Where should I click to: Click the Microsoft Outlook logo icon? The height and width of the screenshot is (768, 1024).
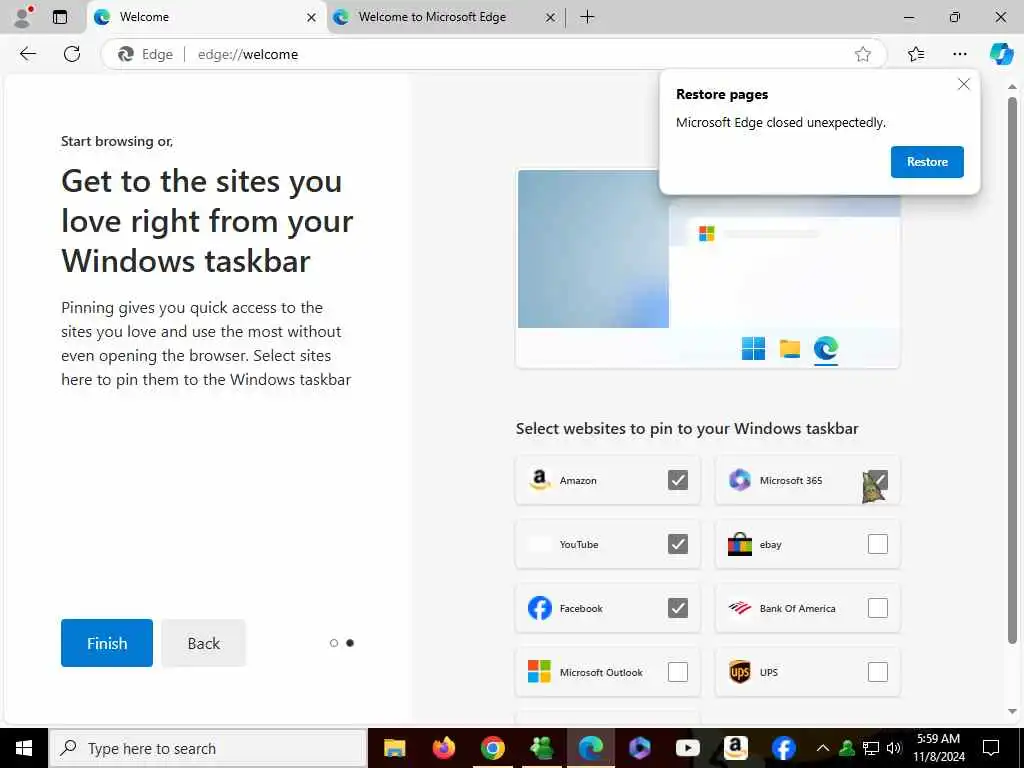[x=539, y=671]
